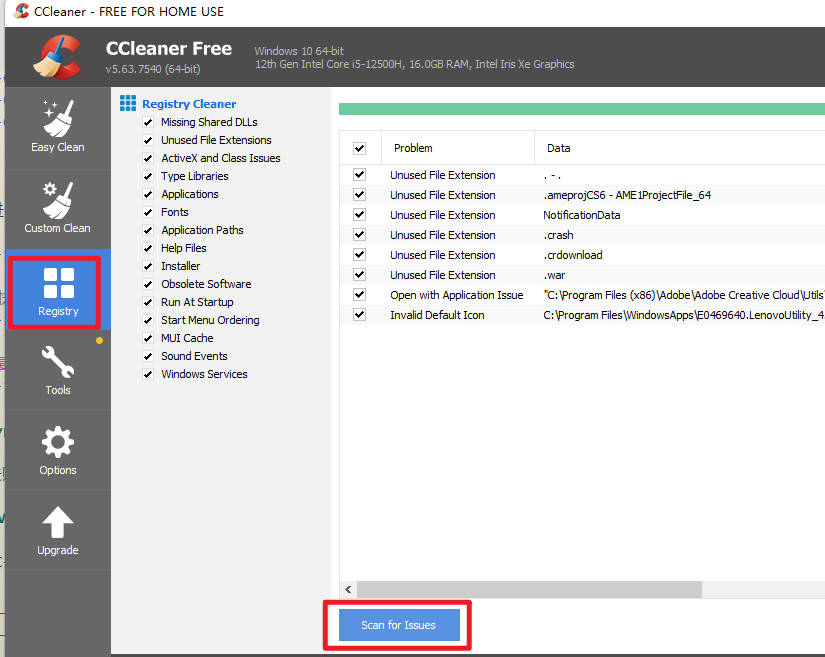
Task: Uncheck Start Menu Ordering
Action: click(x=148, y=320)
